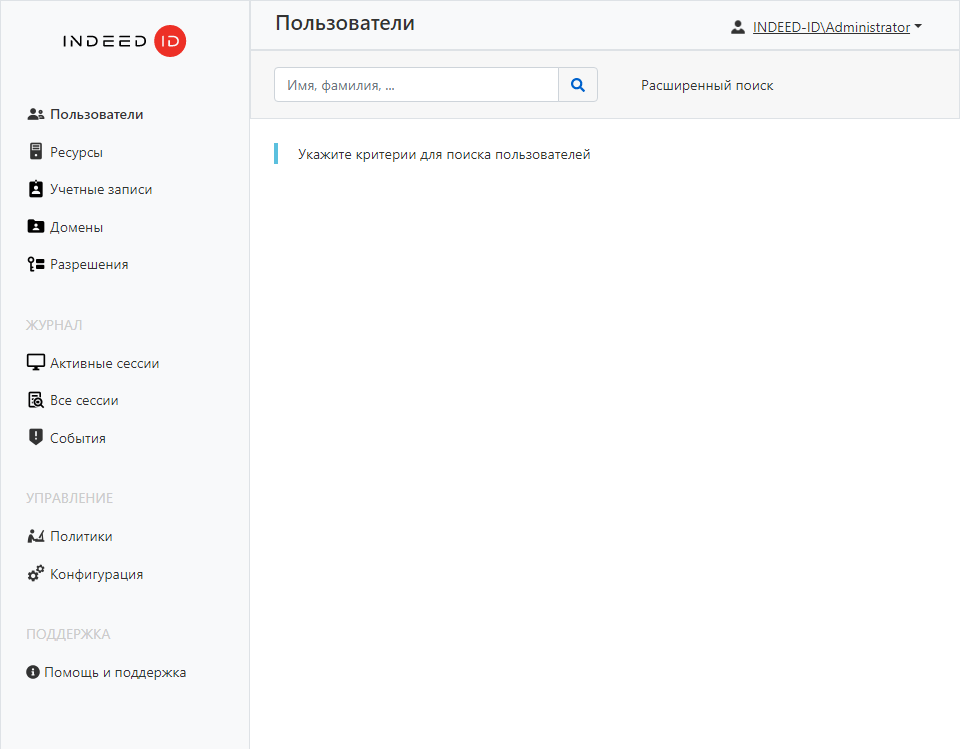Expand the dropdown caret beside Administrator
Viewport: 960px width, 749px height.
tap(918, 27)
